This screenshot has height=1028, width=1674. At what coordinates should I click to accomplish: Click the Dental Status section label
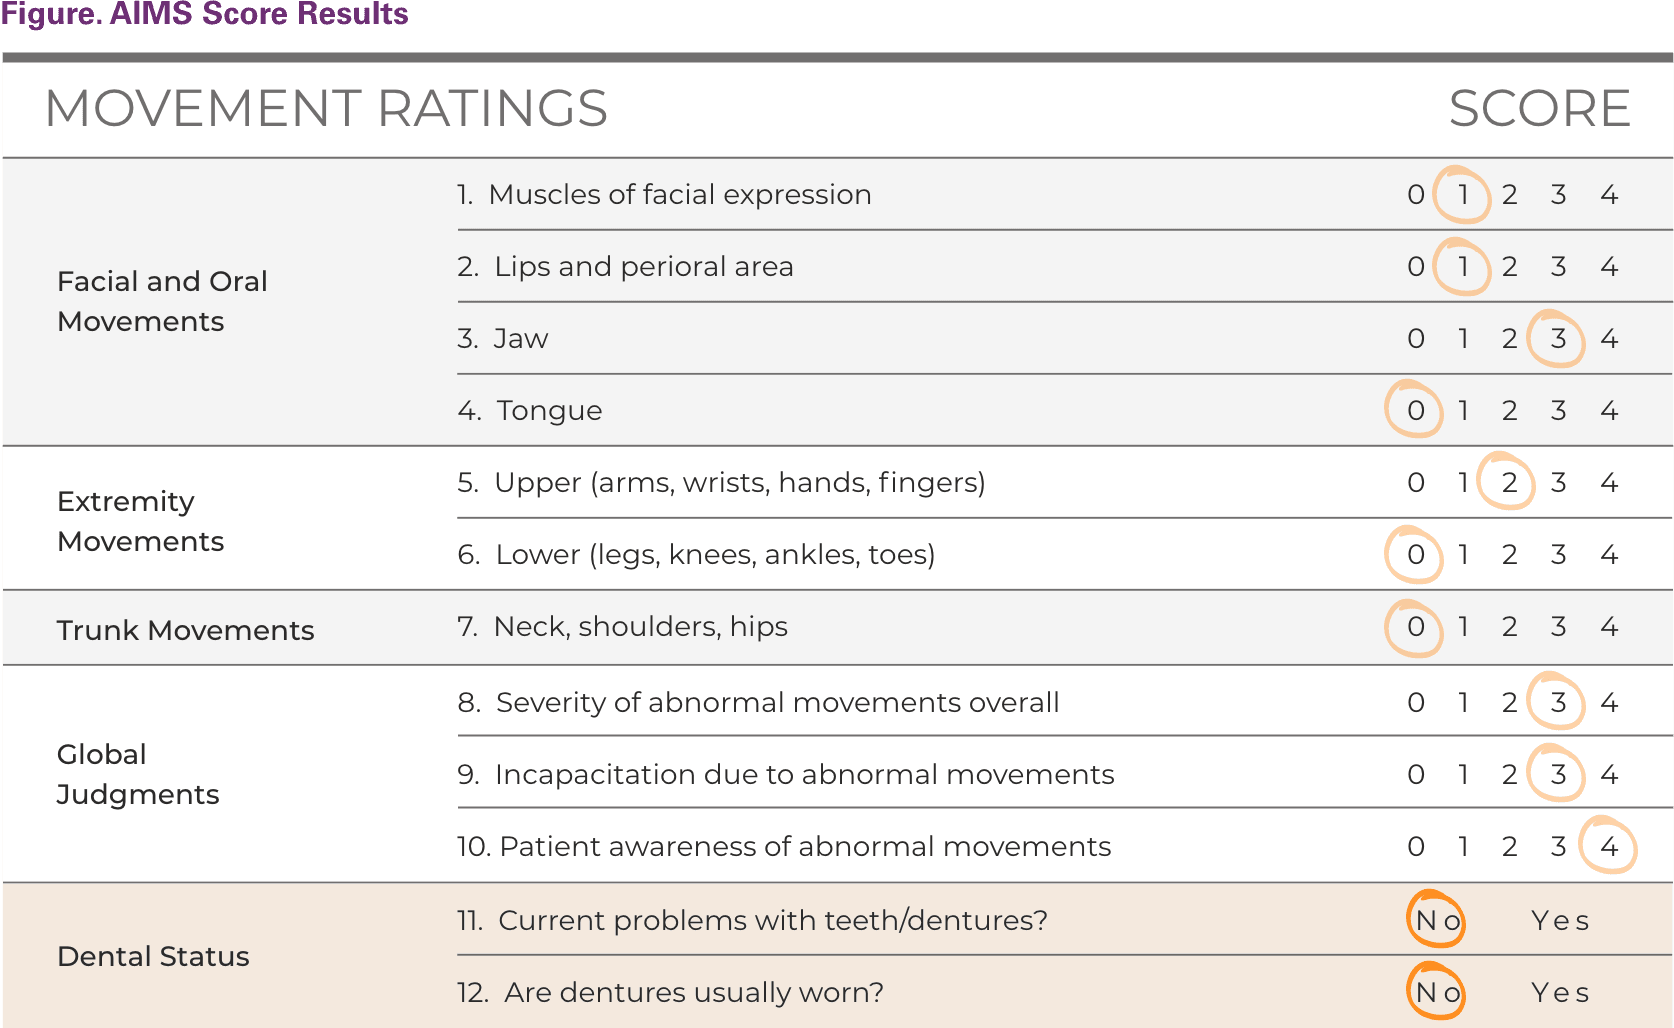[153, 956]
